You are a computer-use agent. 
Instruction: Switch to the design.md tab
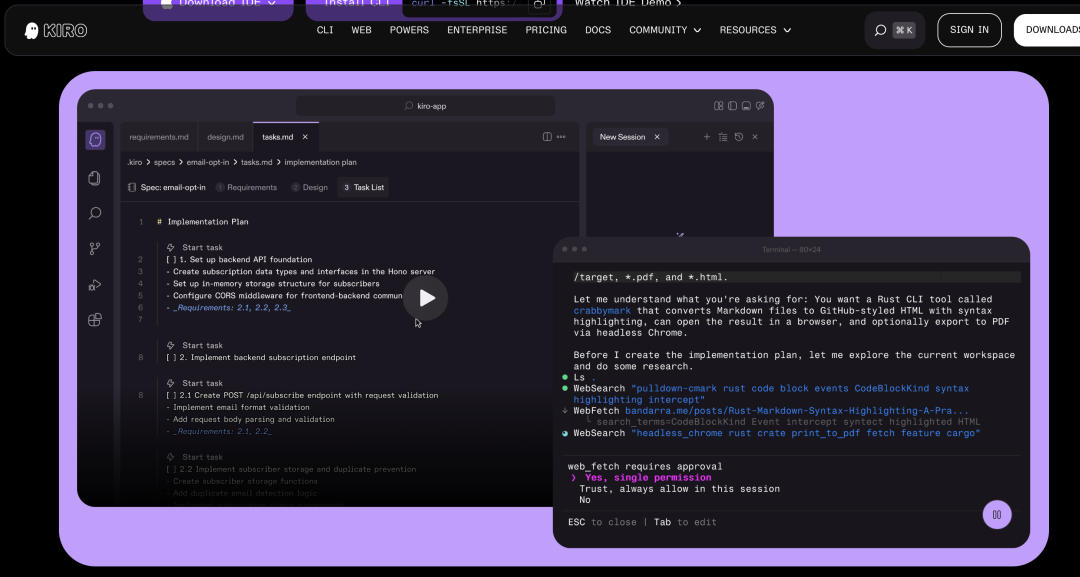click(225, 137)
